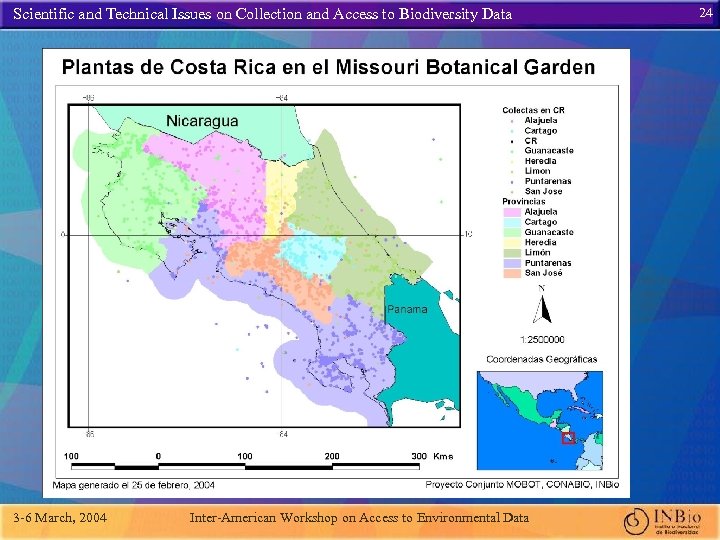
Task: Click the 'Colectas en CR' legend heading
Action: tap(533, 110)
